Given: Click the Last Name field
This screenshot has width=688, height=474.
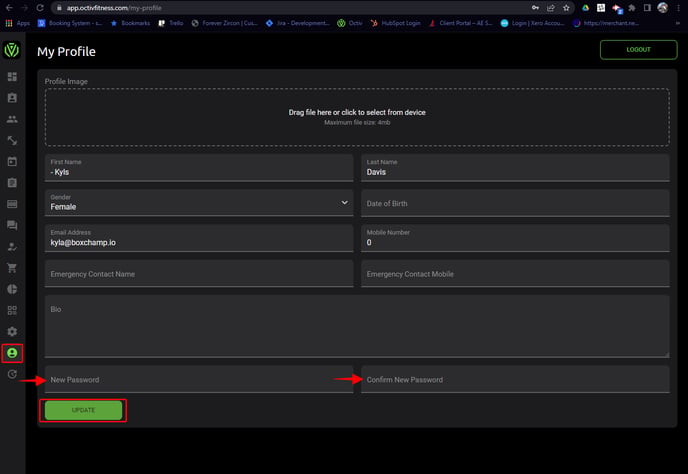Looking at the screenshot, I should (x=515, y=168).
